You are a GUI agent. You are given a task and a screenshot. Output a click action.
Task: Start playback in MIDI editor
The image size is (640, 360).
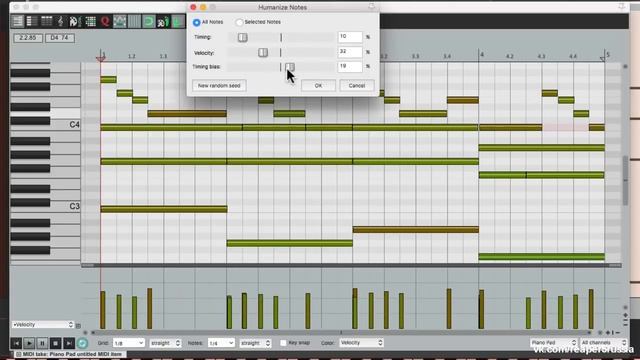[x=29, y=343]
